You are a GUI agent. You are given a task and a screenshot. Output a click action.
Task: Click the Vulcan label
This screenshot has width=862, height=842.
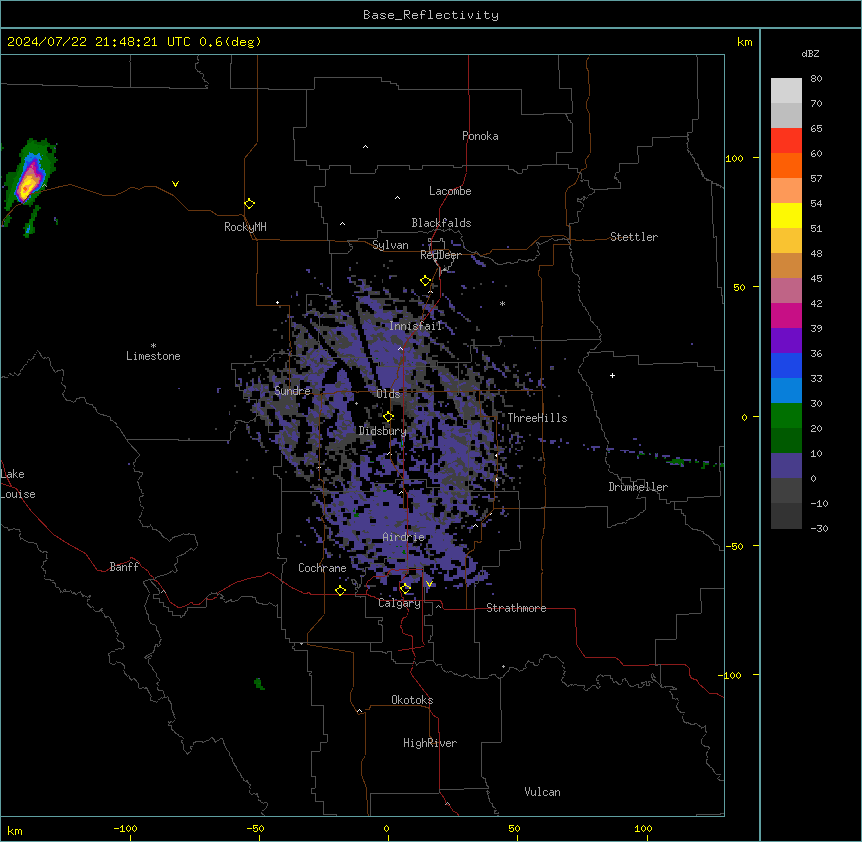(x=542, y=792)
